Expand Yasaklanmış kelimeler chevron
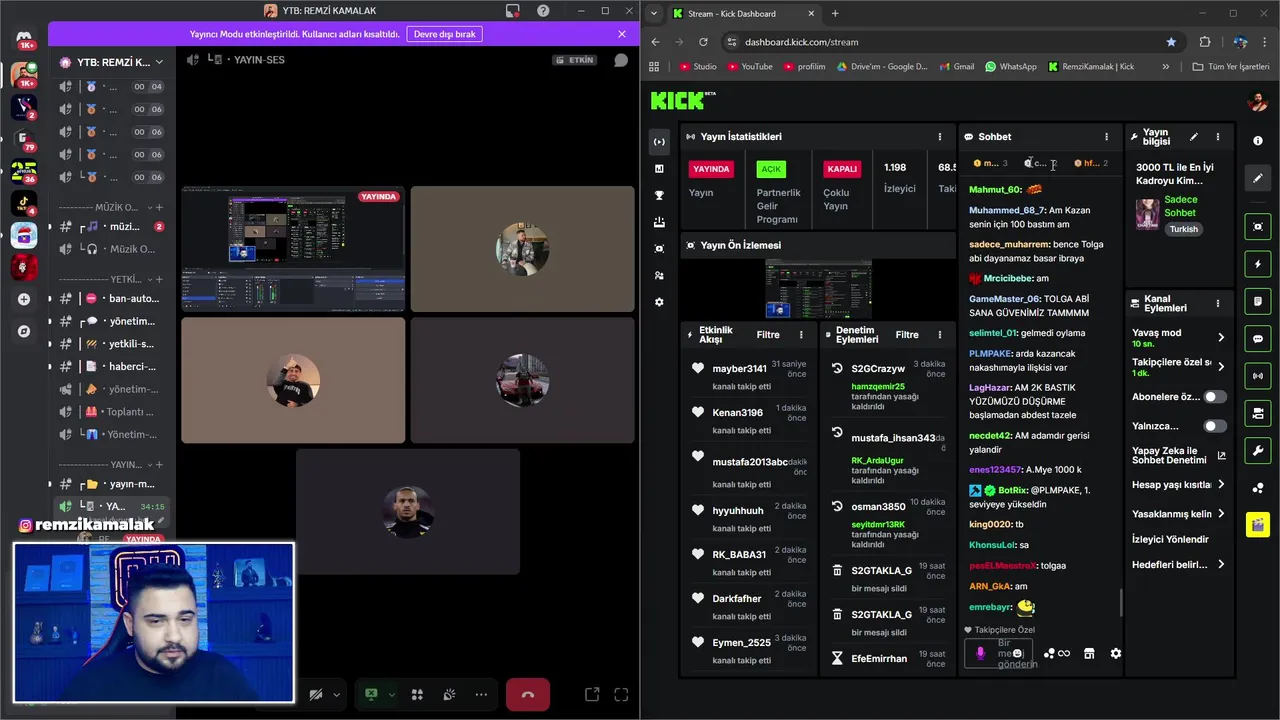Viewport: 1280px width, 720px height. [x=1221, y=514]
